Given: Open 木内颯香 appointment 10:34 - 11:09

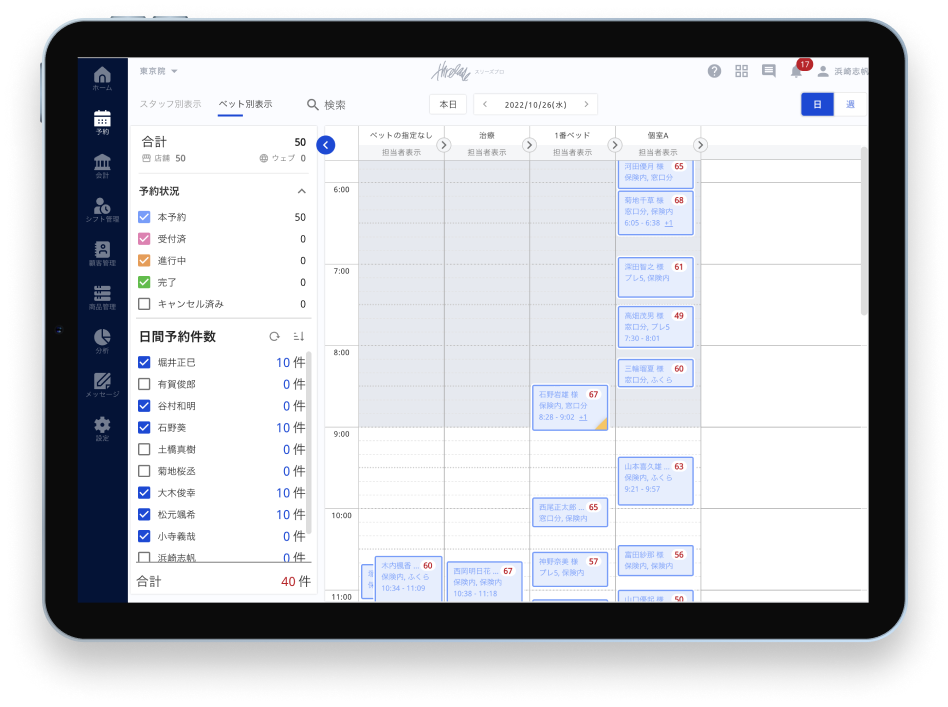Looking at the screenshot, I should pyautogui.click(x=408, y=579).
